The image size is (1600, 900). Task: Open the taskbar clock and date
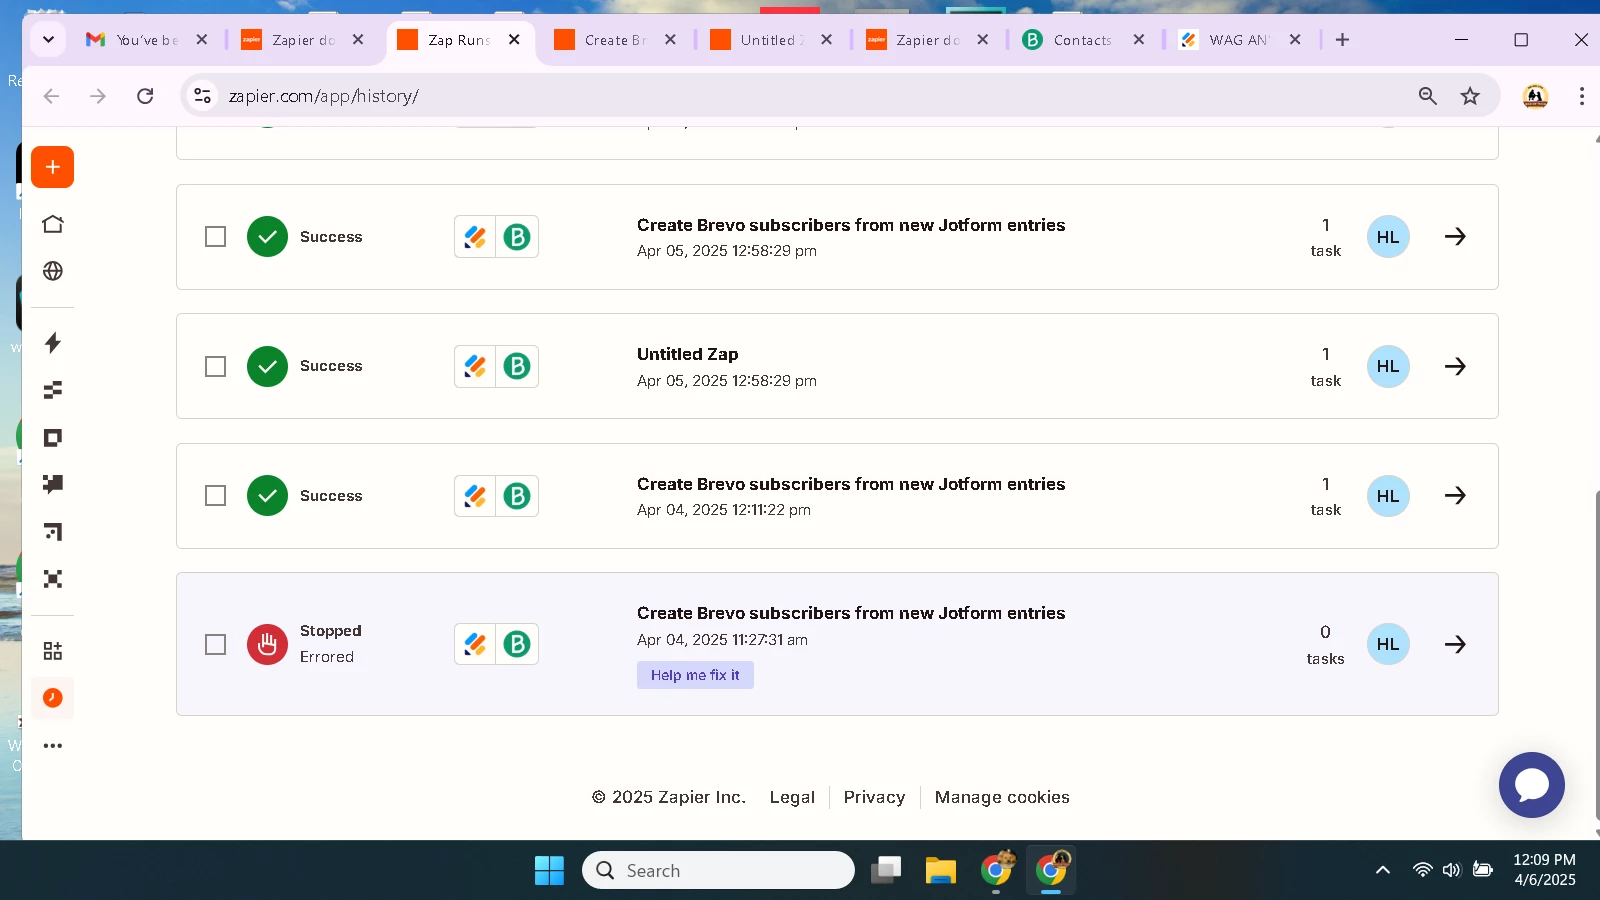coord(1545,870)
